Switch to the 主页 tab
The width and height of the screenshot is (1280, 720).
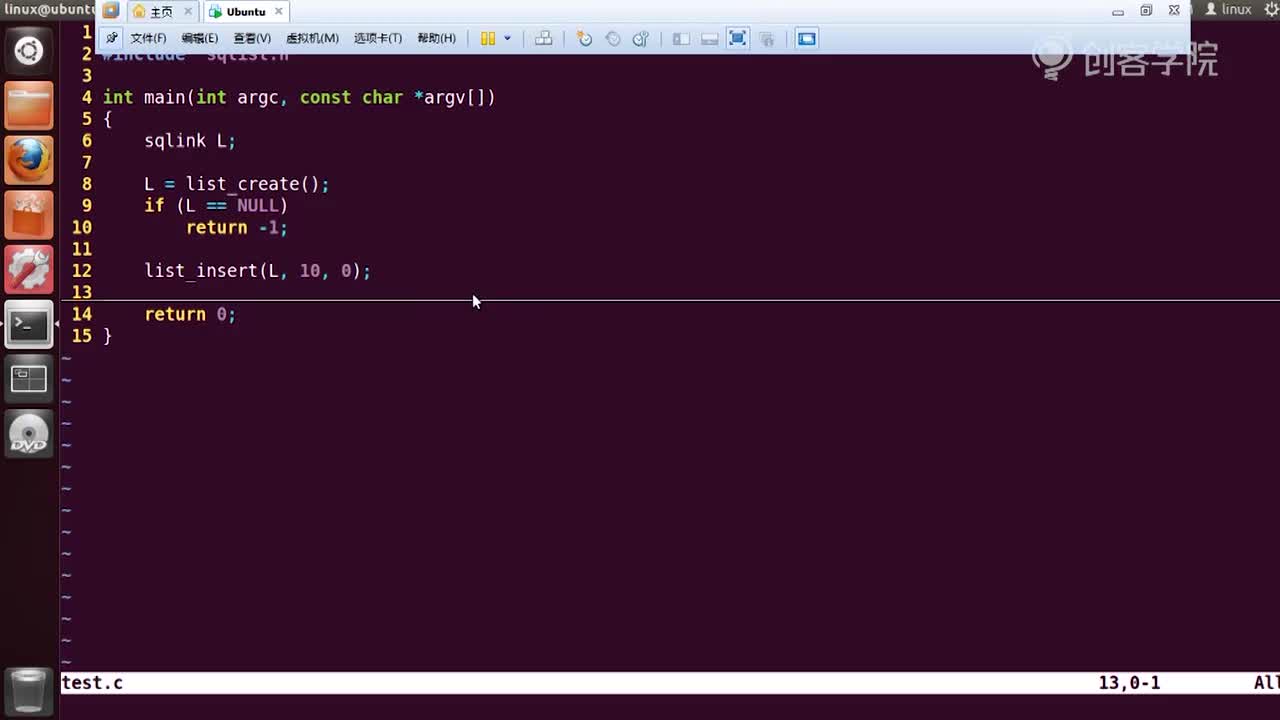click(161, 11)
